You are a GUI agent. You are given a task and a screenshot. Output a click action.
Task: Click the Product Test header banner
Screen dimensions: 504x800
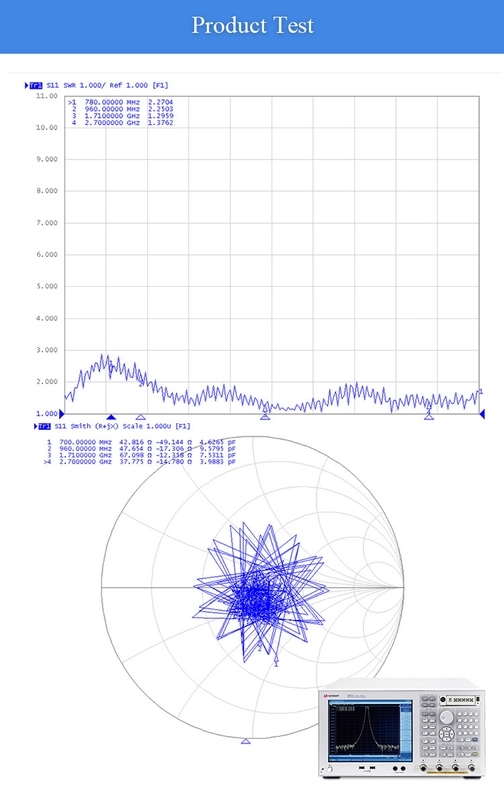click(252, 27)
